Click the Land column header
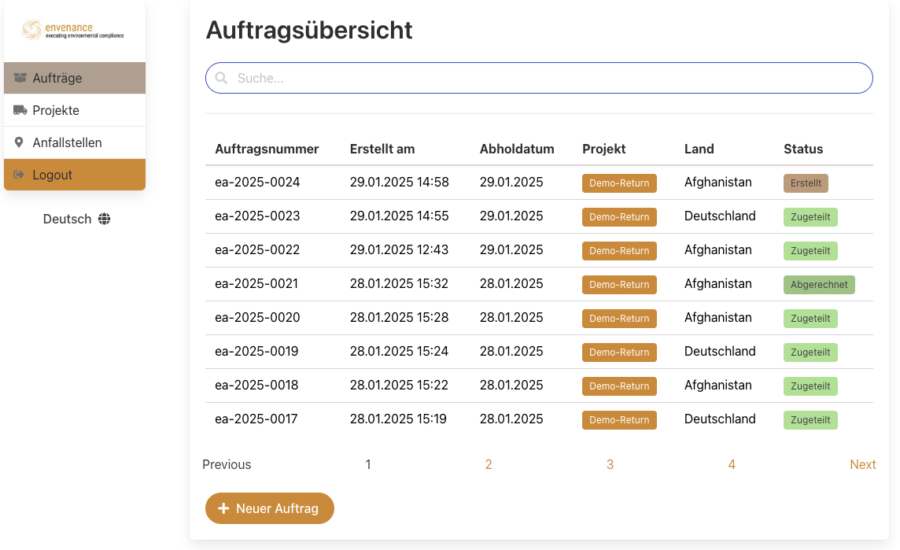900x550 pixels. pos(699,149)
